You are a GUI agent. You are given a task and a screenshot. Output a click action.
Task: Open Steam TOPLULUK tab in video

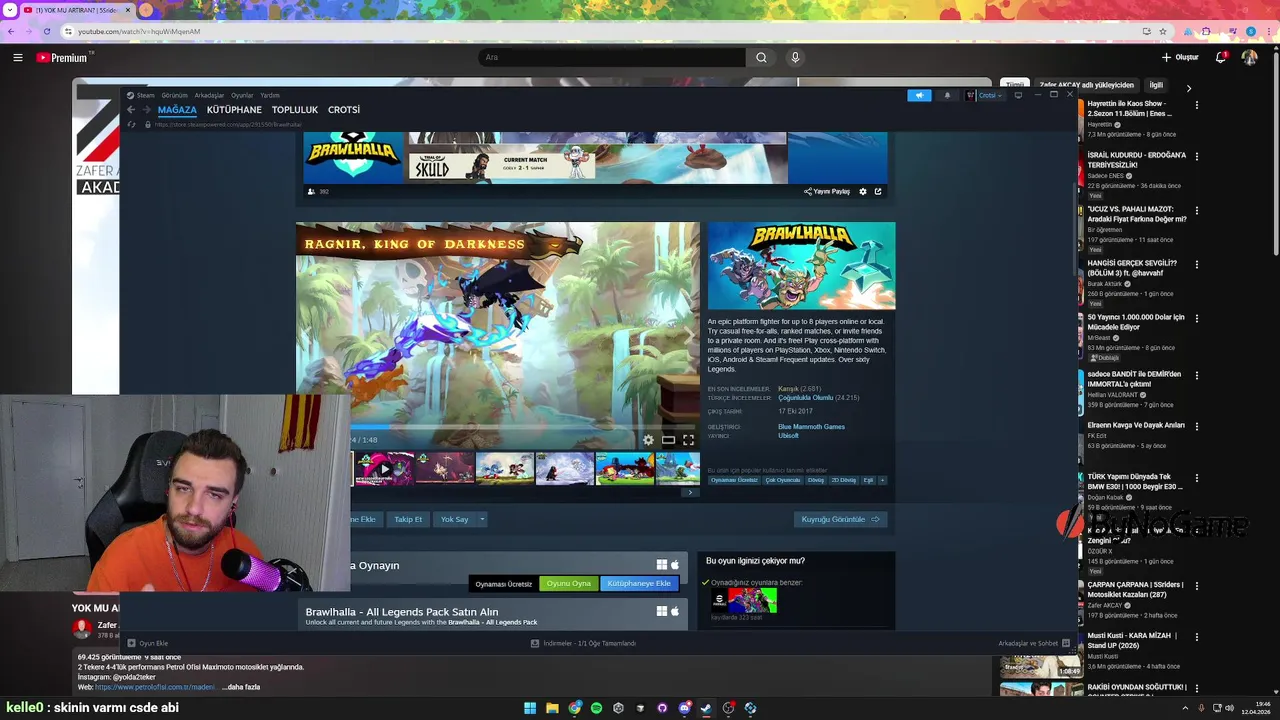tap(295, 110)
